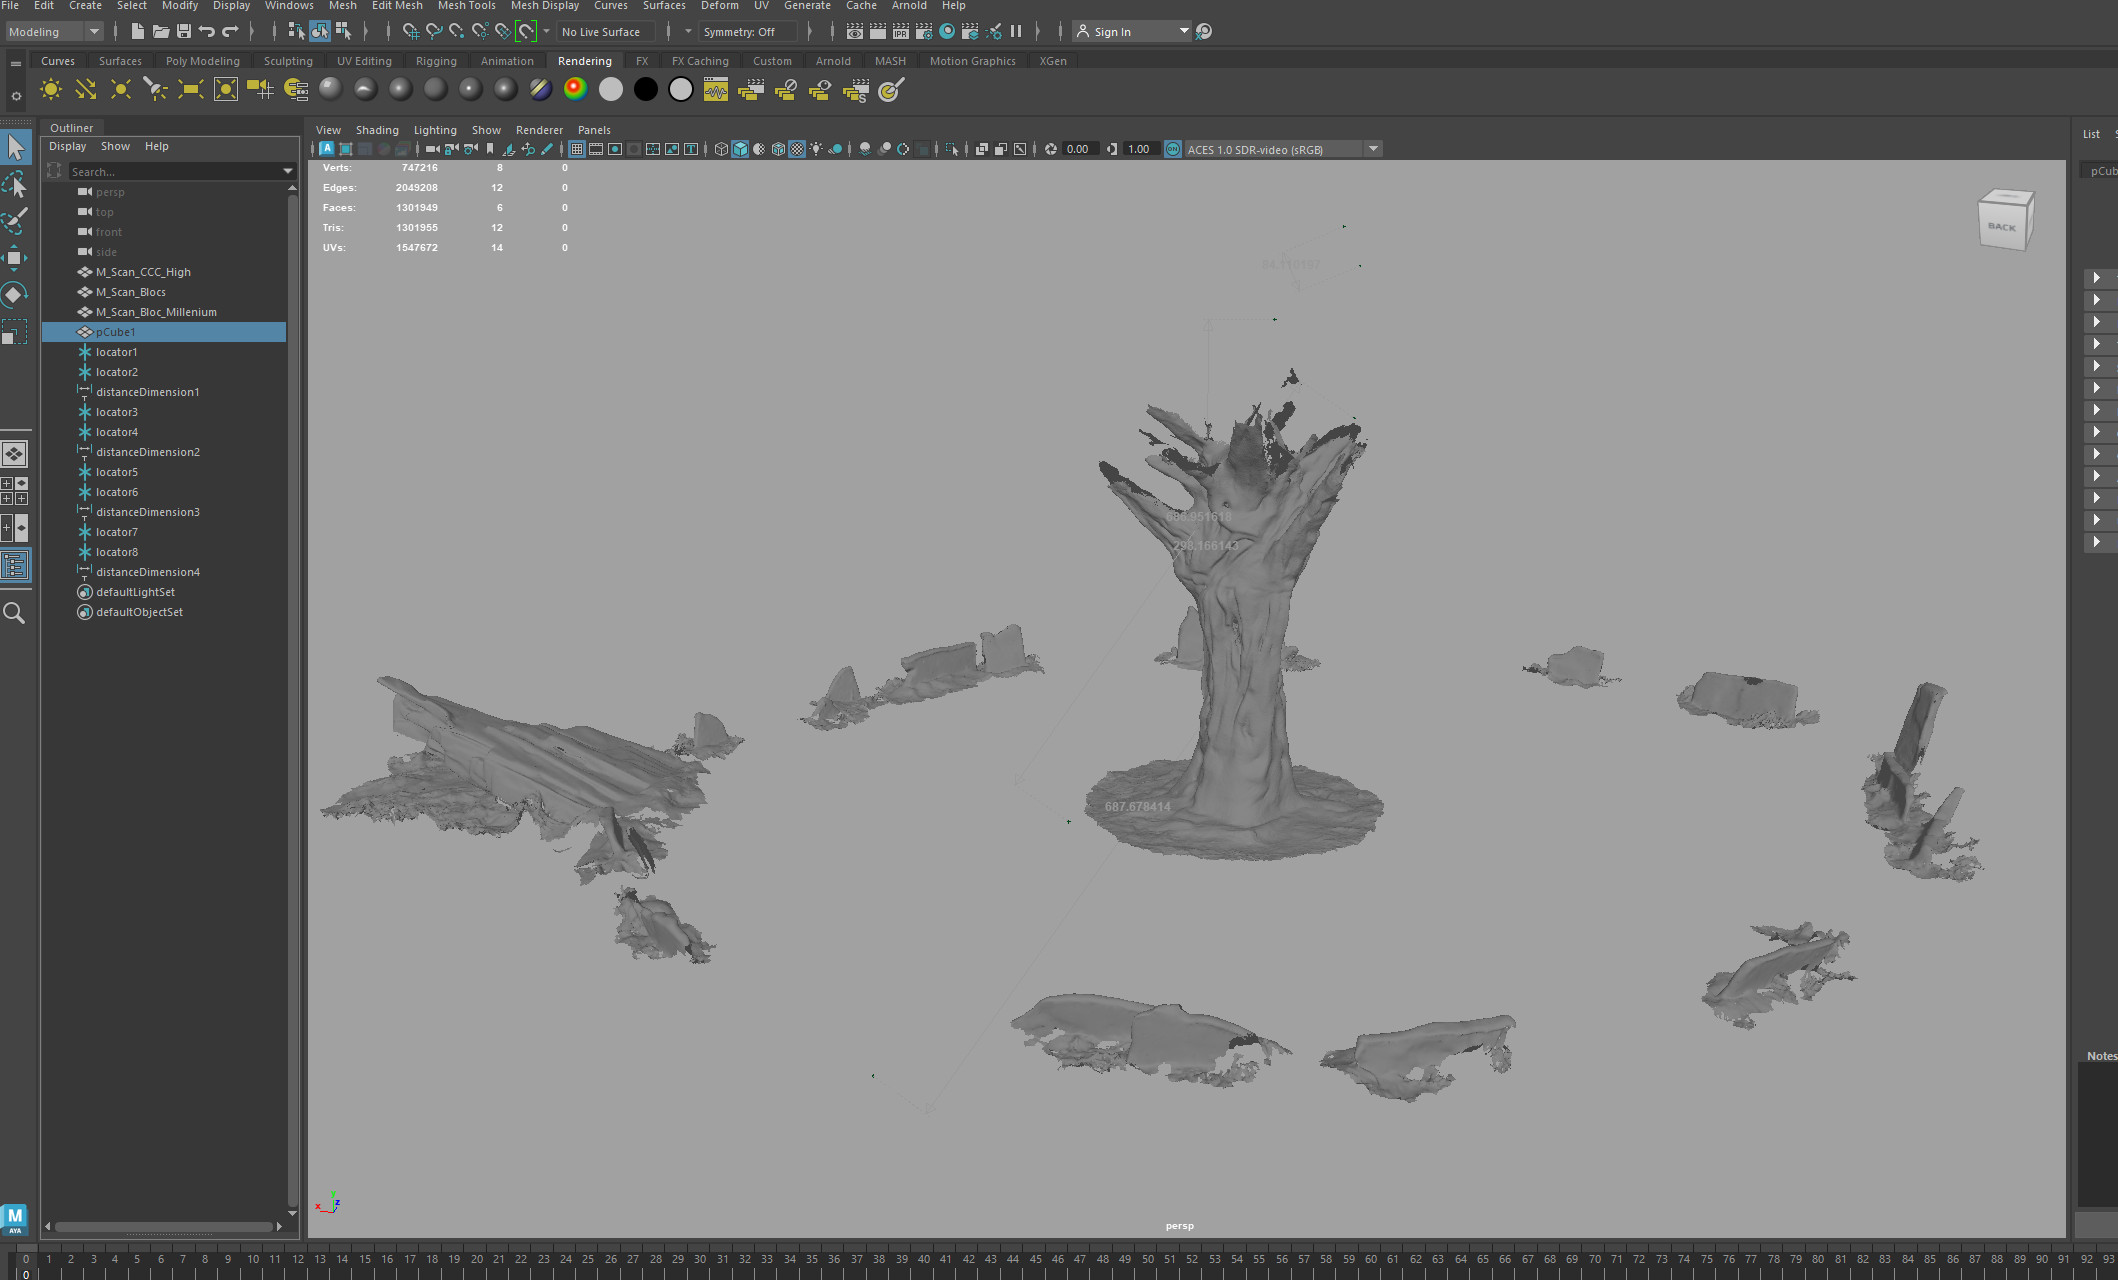Click the striped sphere material shelf icon
This screenshot has width=2118, height=1280.
(540, 90)
